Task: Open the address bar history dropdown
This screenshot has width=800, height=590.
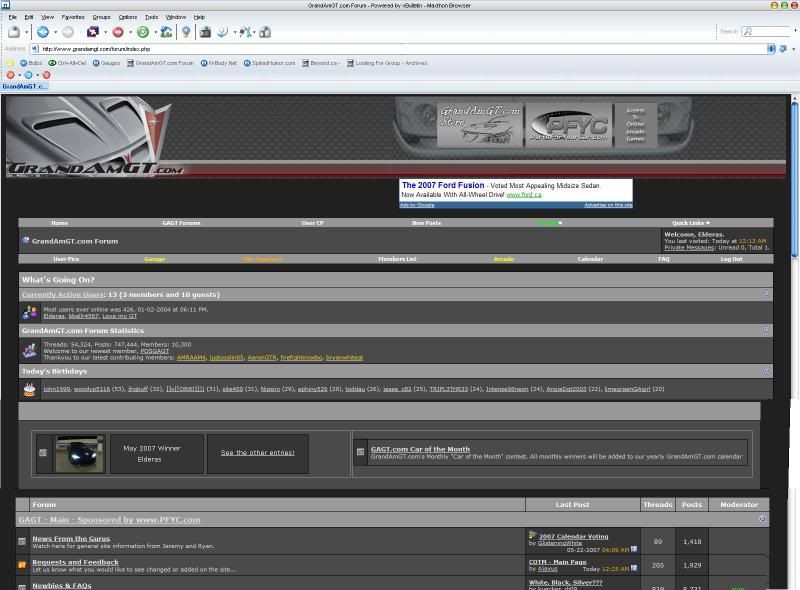Action: [x=771, y=48]
